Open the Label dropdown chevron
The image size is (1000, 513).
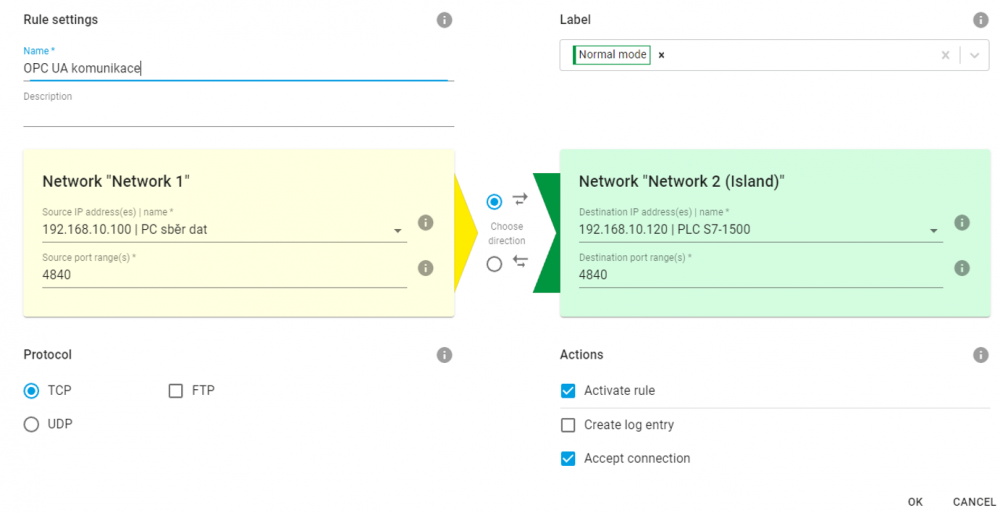[974, 56]
